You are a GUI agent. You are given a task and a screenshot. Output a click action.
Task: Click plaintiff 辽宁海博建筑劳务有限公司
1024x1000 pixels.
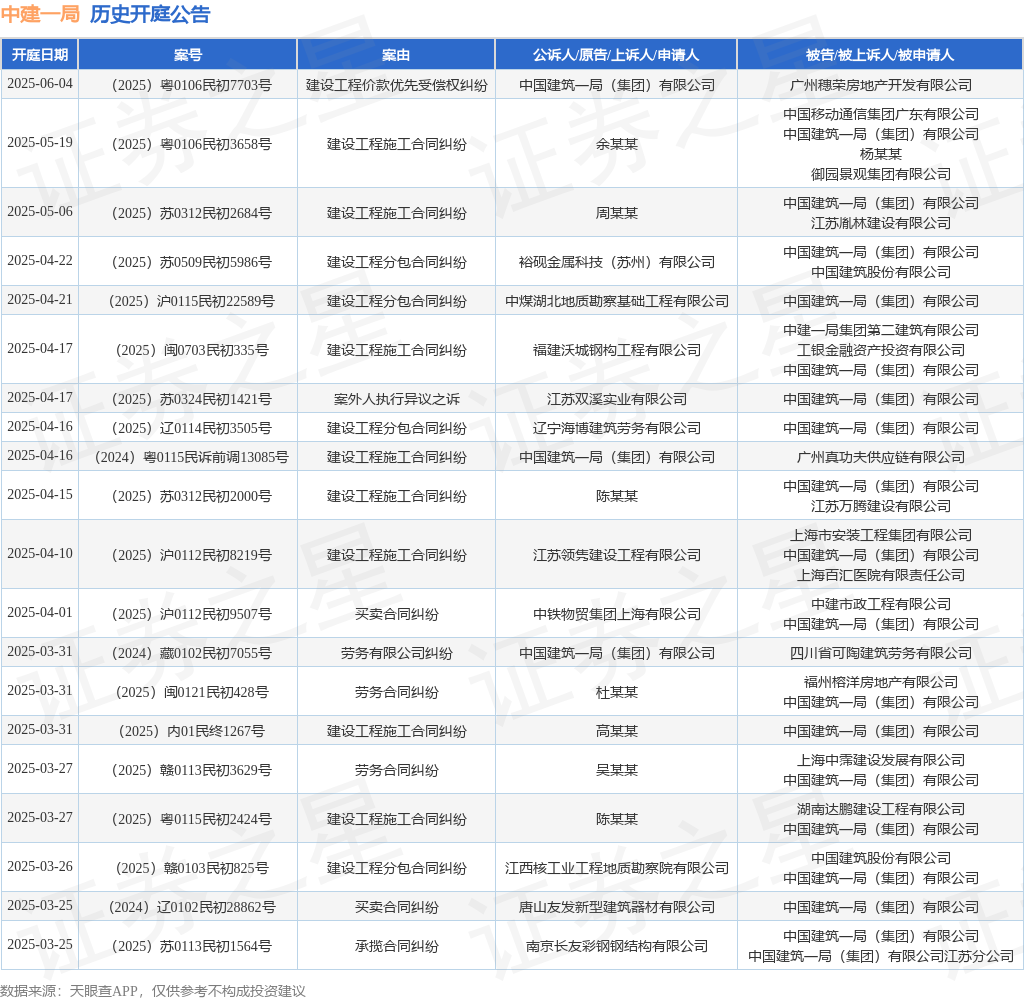pyautogui.click(x=616, y=428)
